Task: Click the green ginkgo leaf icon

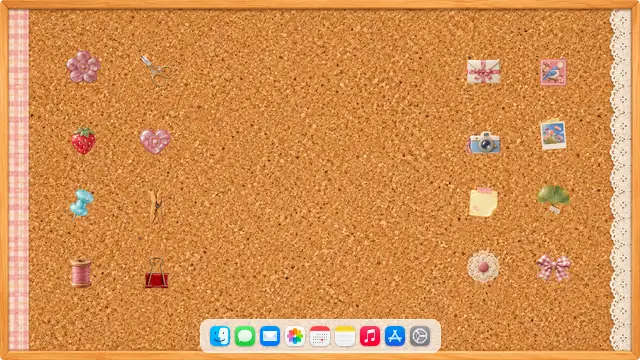Action: pos(553,199)
